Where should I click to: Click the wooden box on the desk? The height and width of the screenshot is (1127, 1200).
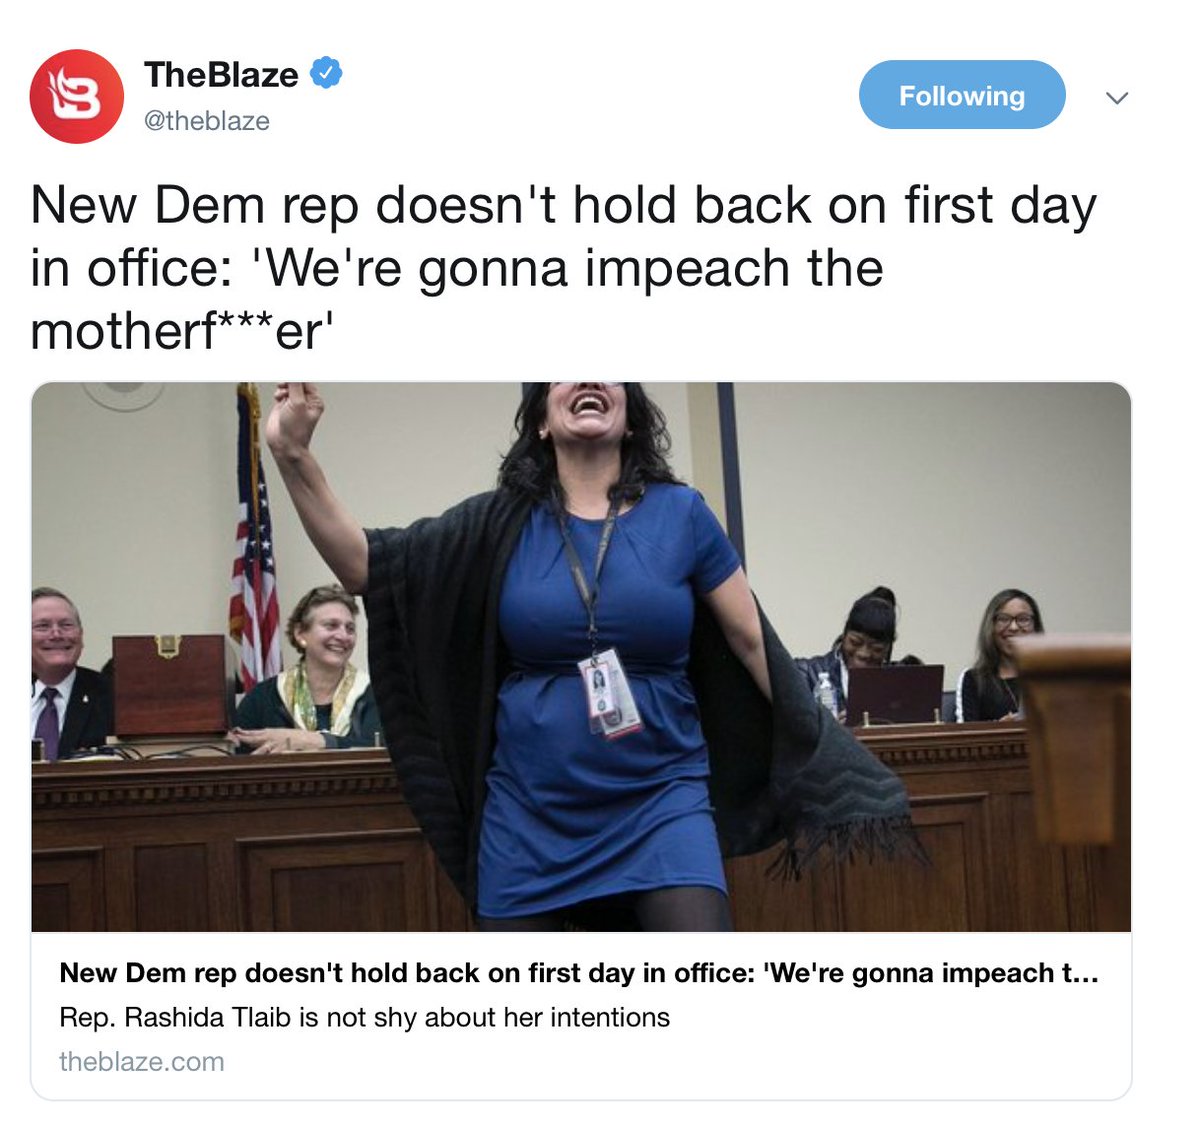(x=170, y=686)
